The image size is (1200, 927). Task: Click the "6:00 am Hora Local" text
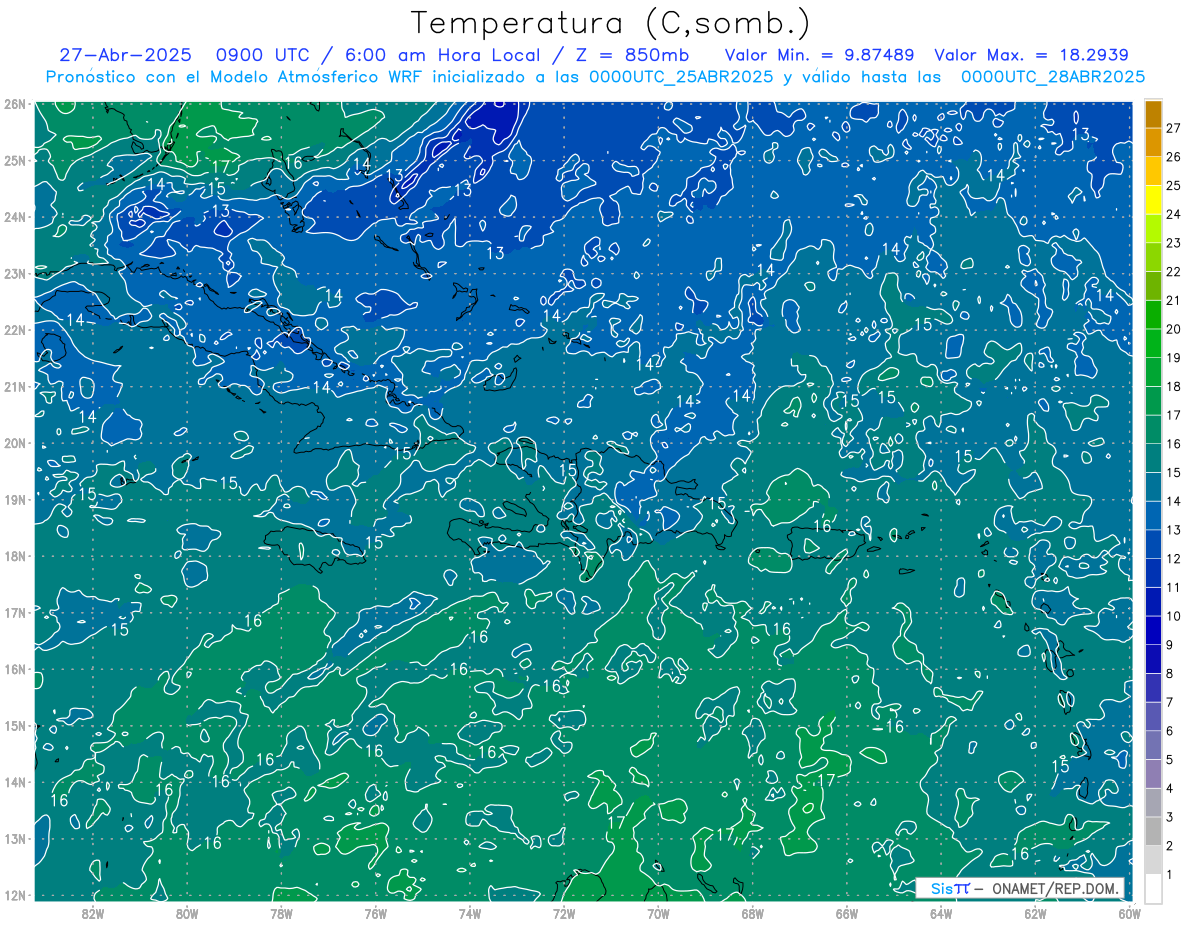(x=443, y=55)
